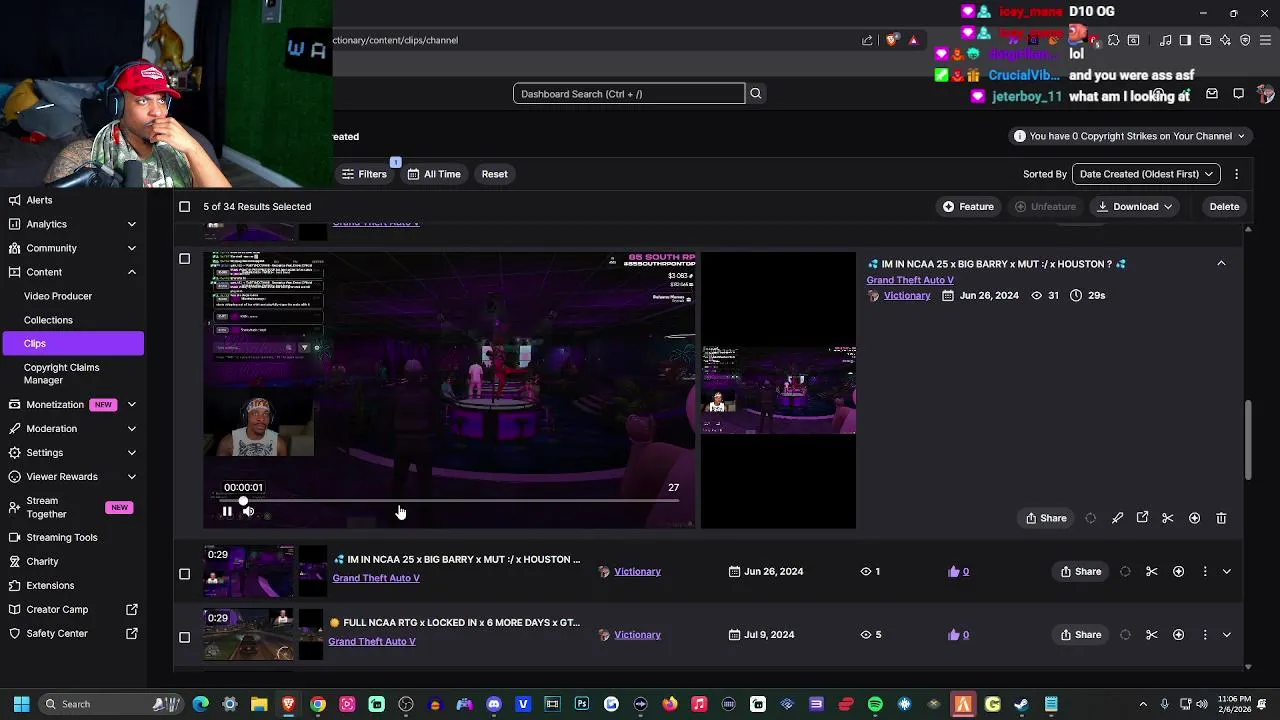Viewport: 1280px width, 720px height.
Task: Collapse the expanded clip details chevron
Action: tap(1221, 263)
